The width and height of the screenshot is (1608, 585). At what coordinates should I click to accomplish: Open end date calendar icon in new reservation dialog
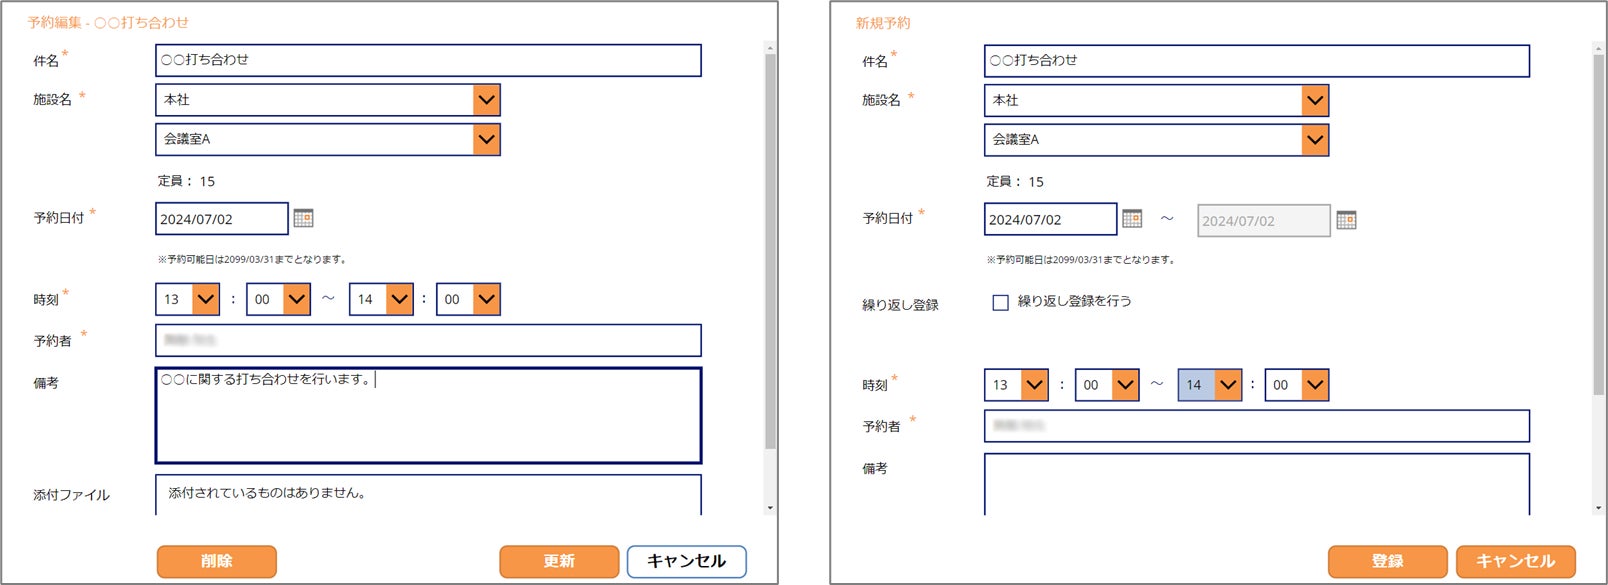click(1346, 220)
